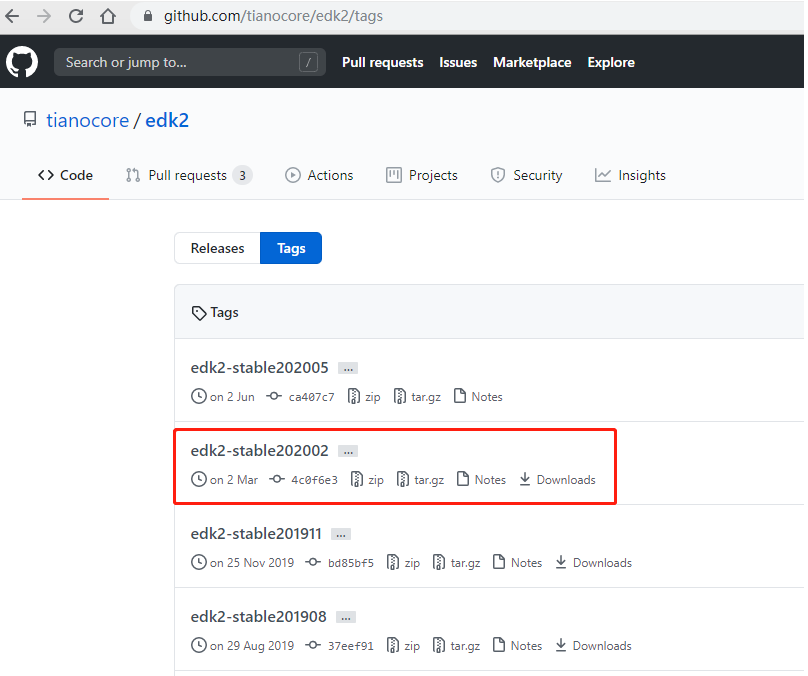Download tar.gz for edk2-stable201908

tap(457, 646)
